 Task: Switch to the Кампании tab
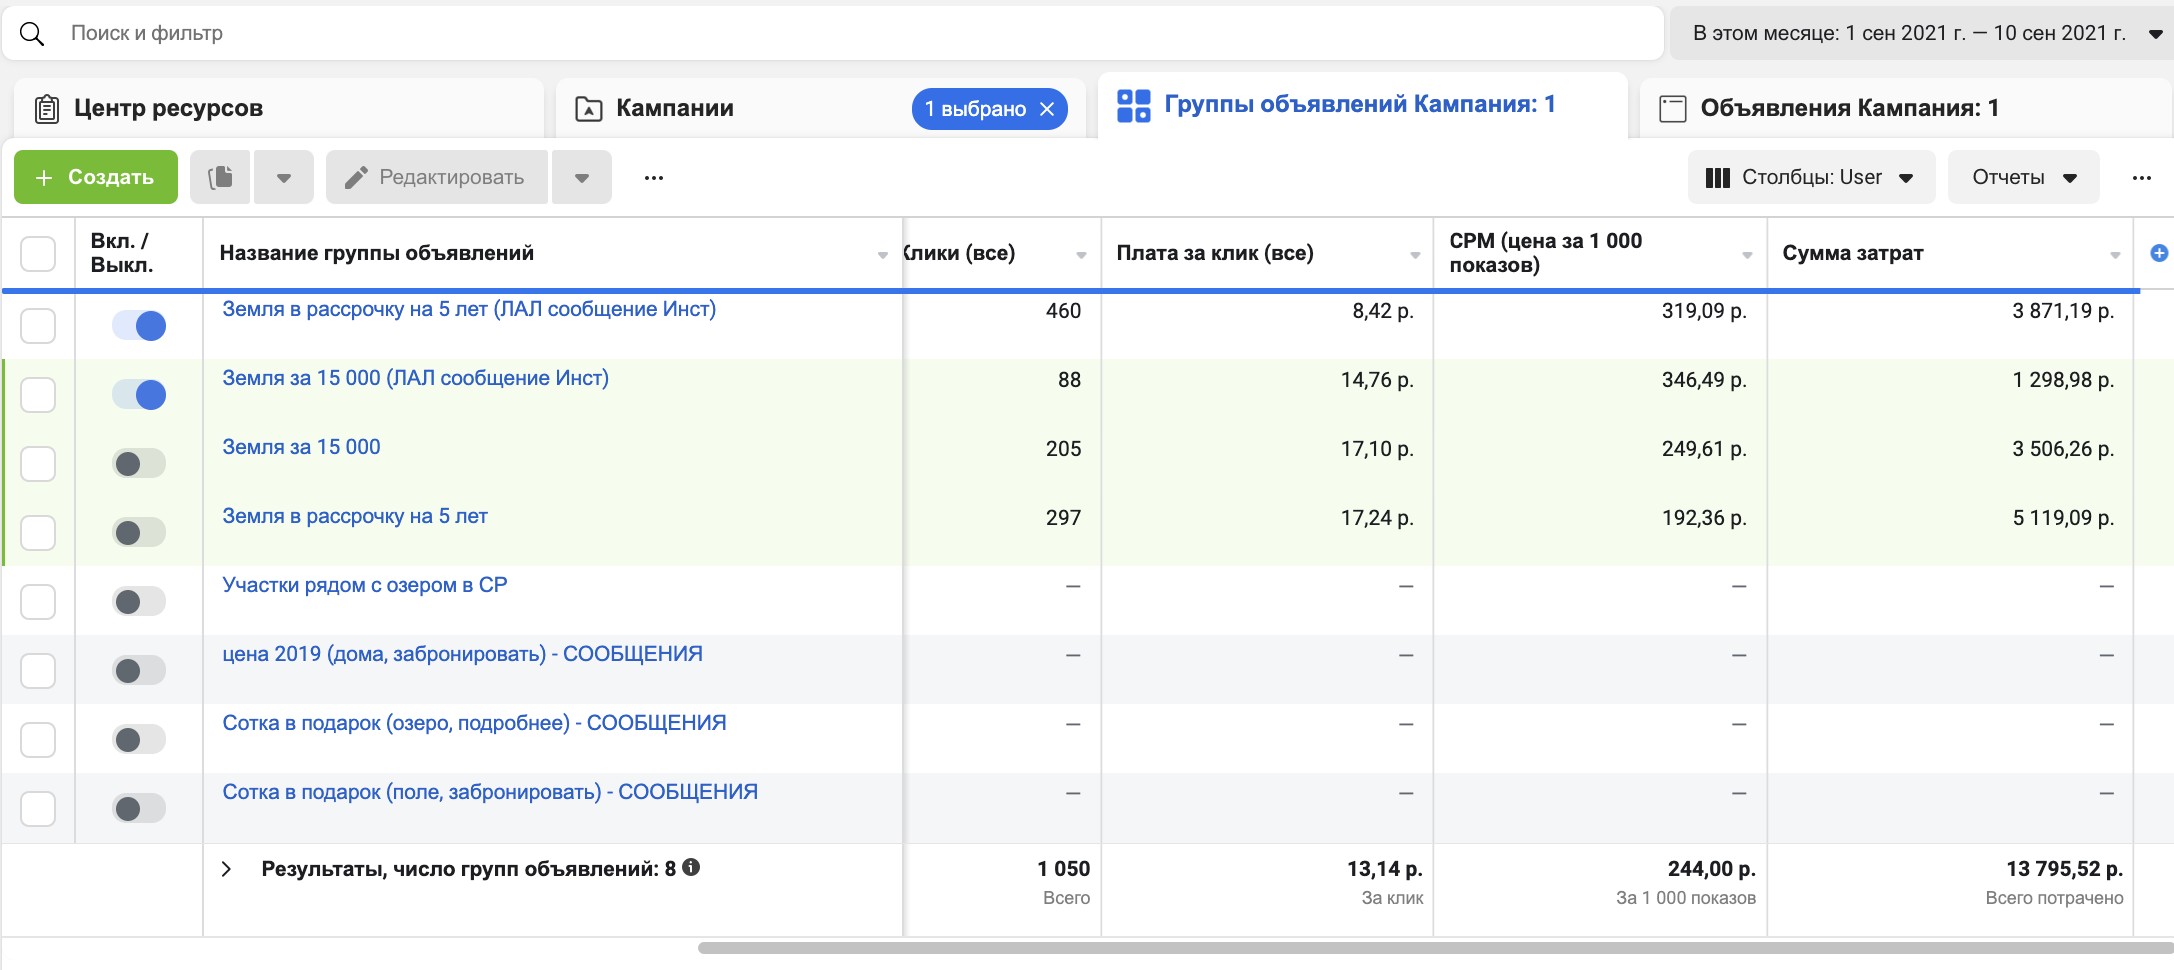pos(674,108)
